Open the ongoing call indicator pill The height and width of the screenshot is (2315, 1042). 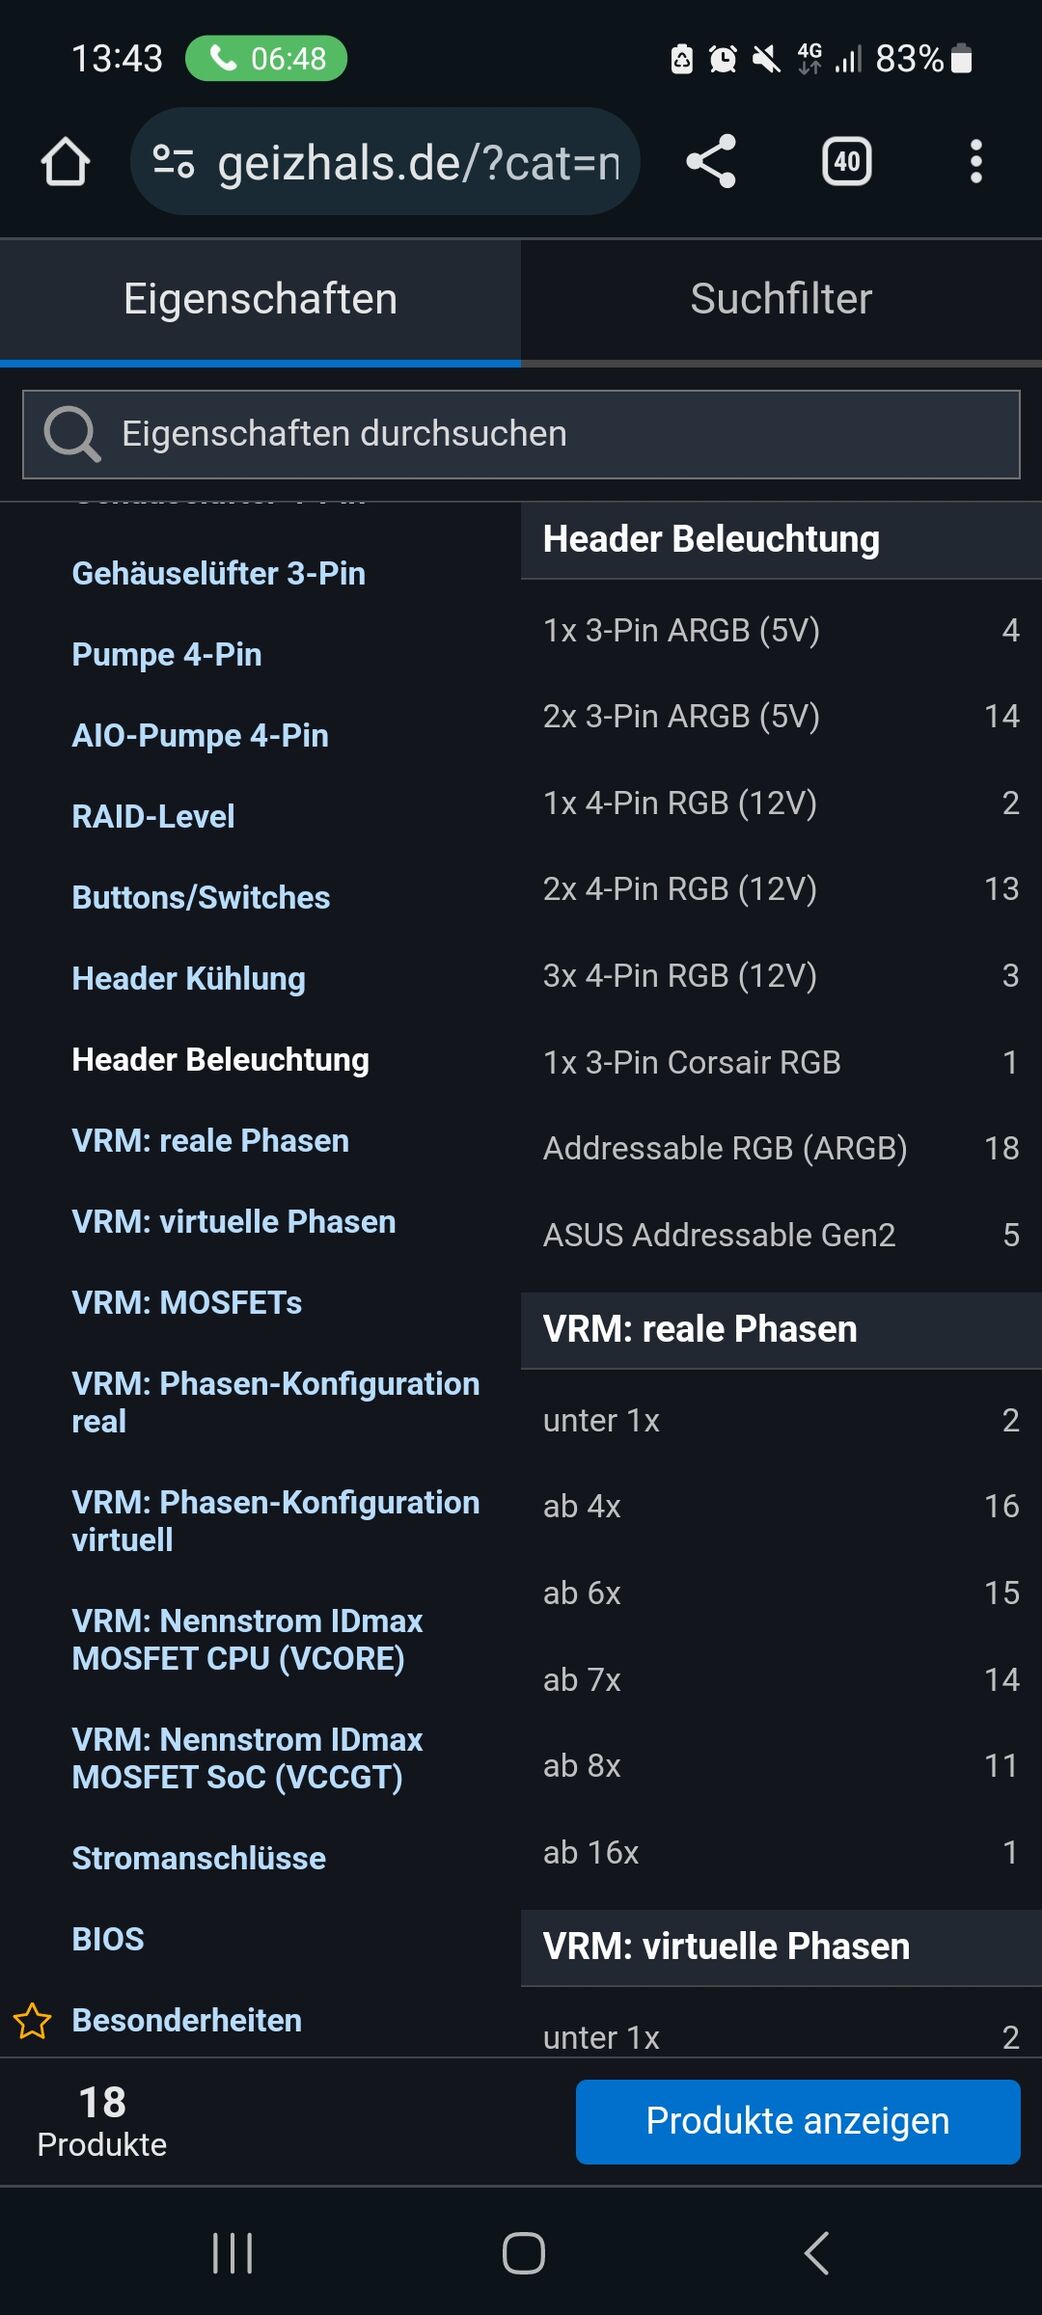click(x=266, y=58)
